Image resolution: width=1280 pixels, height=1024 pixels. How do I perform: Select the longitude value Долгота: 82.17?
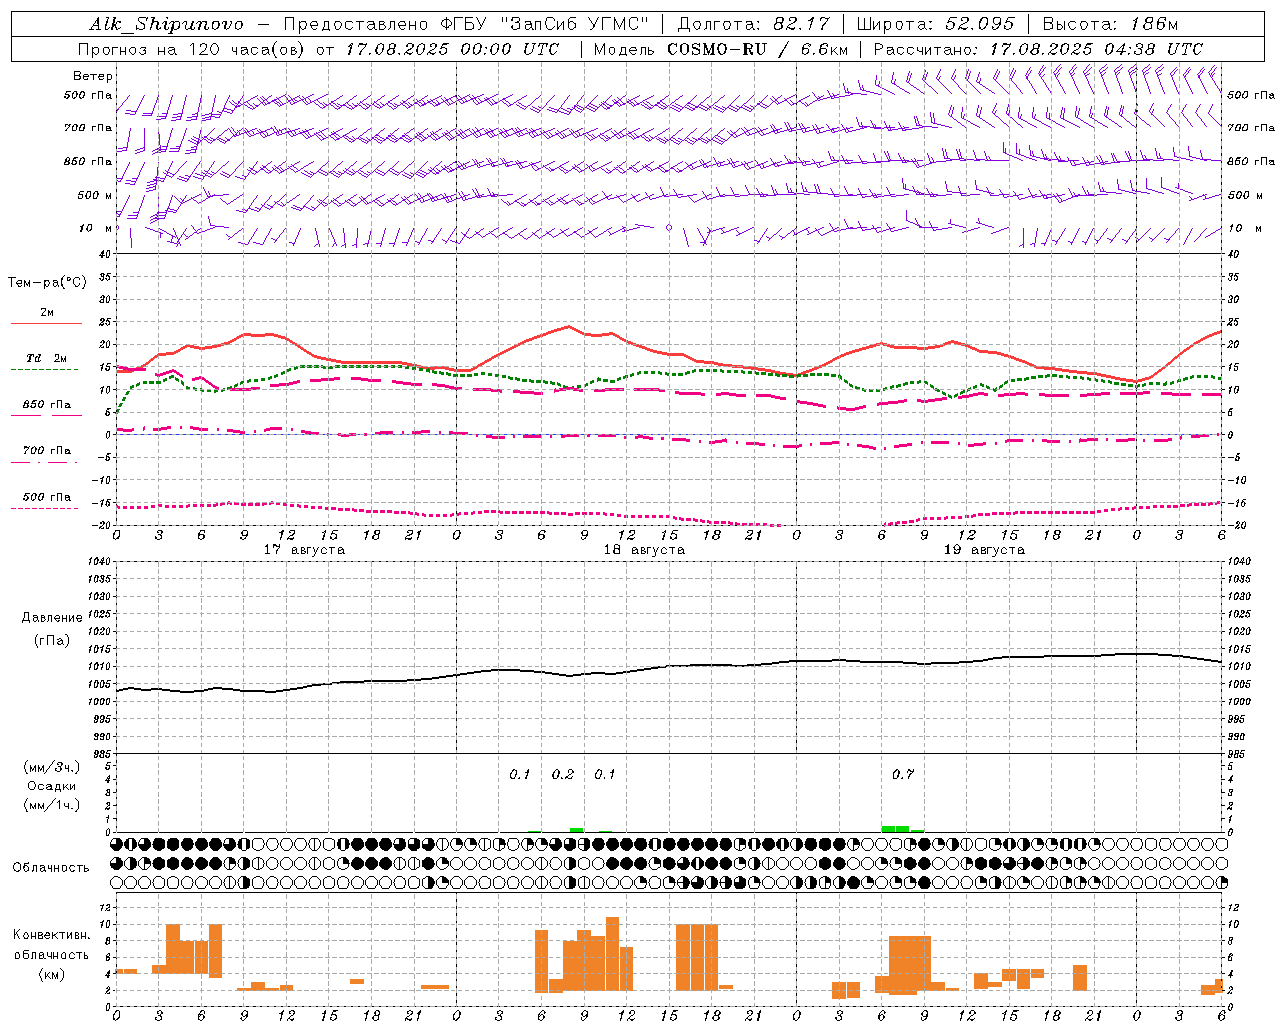[754, 24]
